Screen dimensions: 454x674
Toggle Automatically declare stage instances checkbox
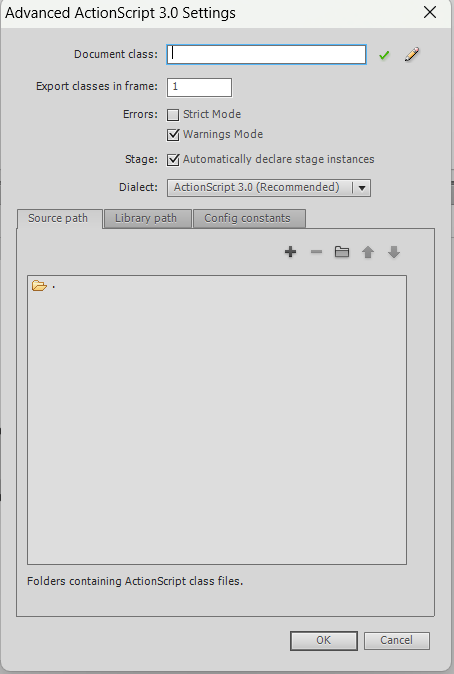(173, 159)
